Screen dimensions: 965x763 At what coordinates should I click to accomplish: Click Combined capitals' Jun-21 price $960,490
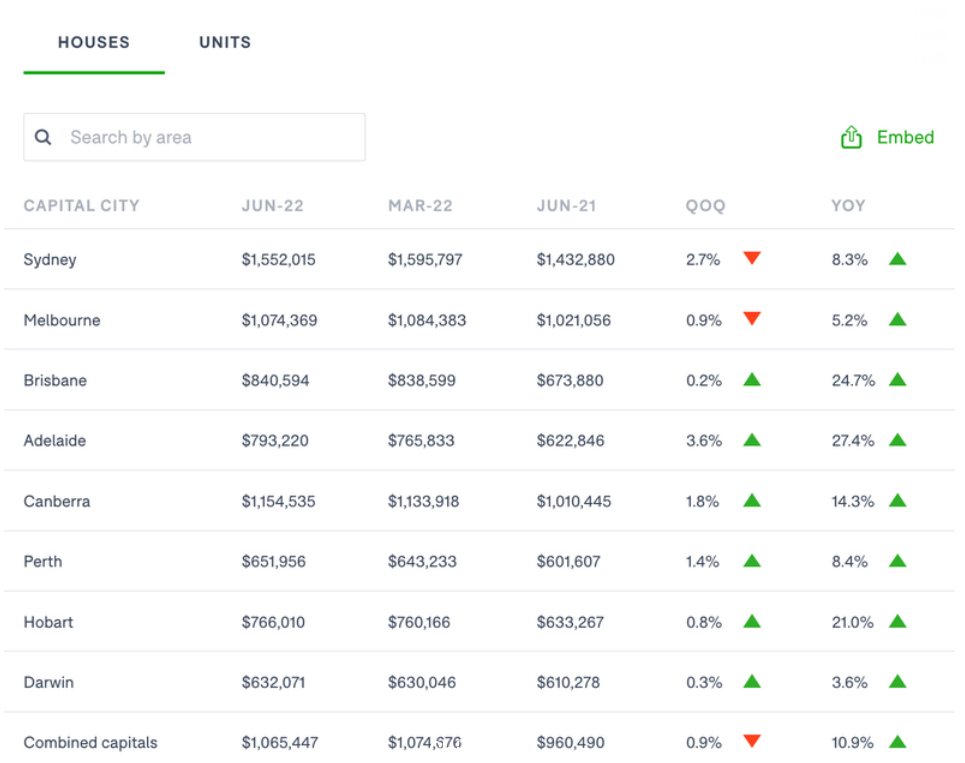coord(571,743)
